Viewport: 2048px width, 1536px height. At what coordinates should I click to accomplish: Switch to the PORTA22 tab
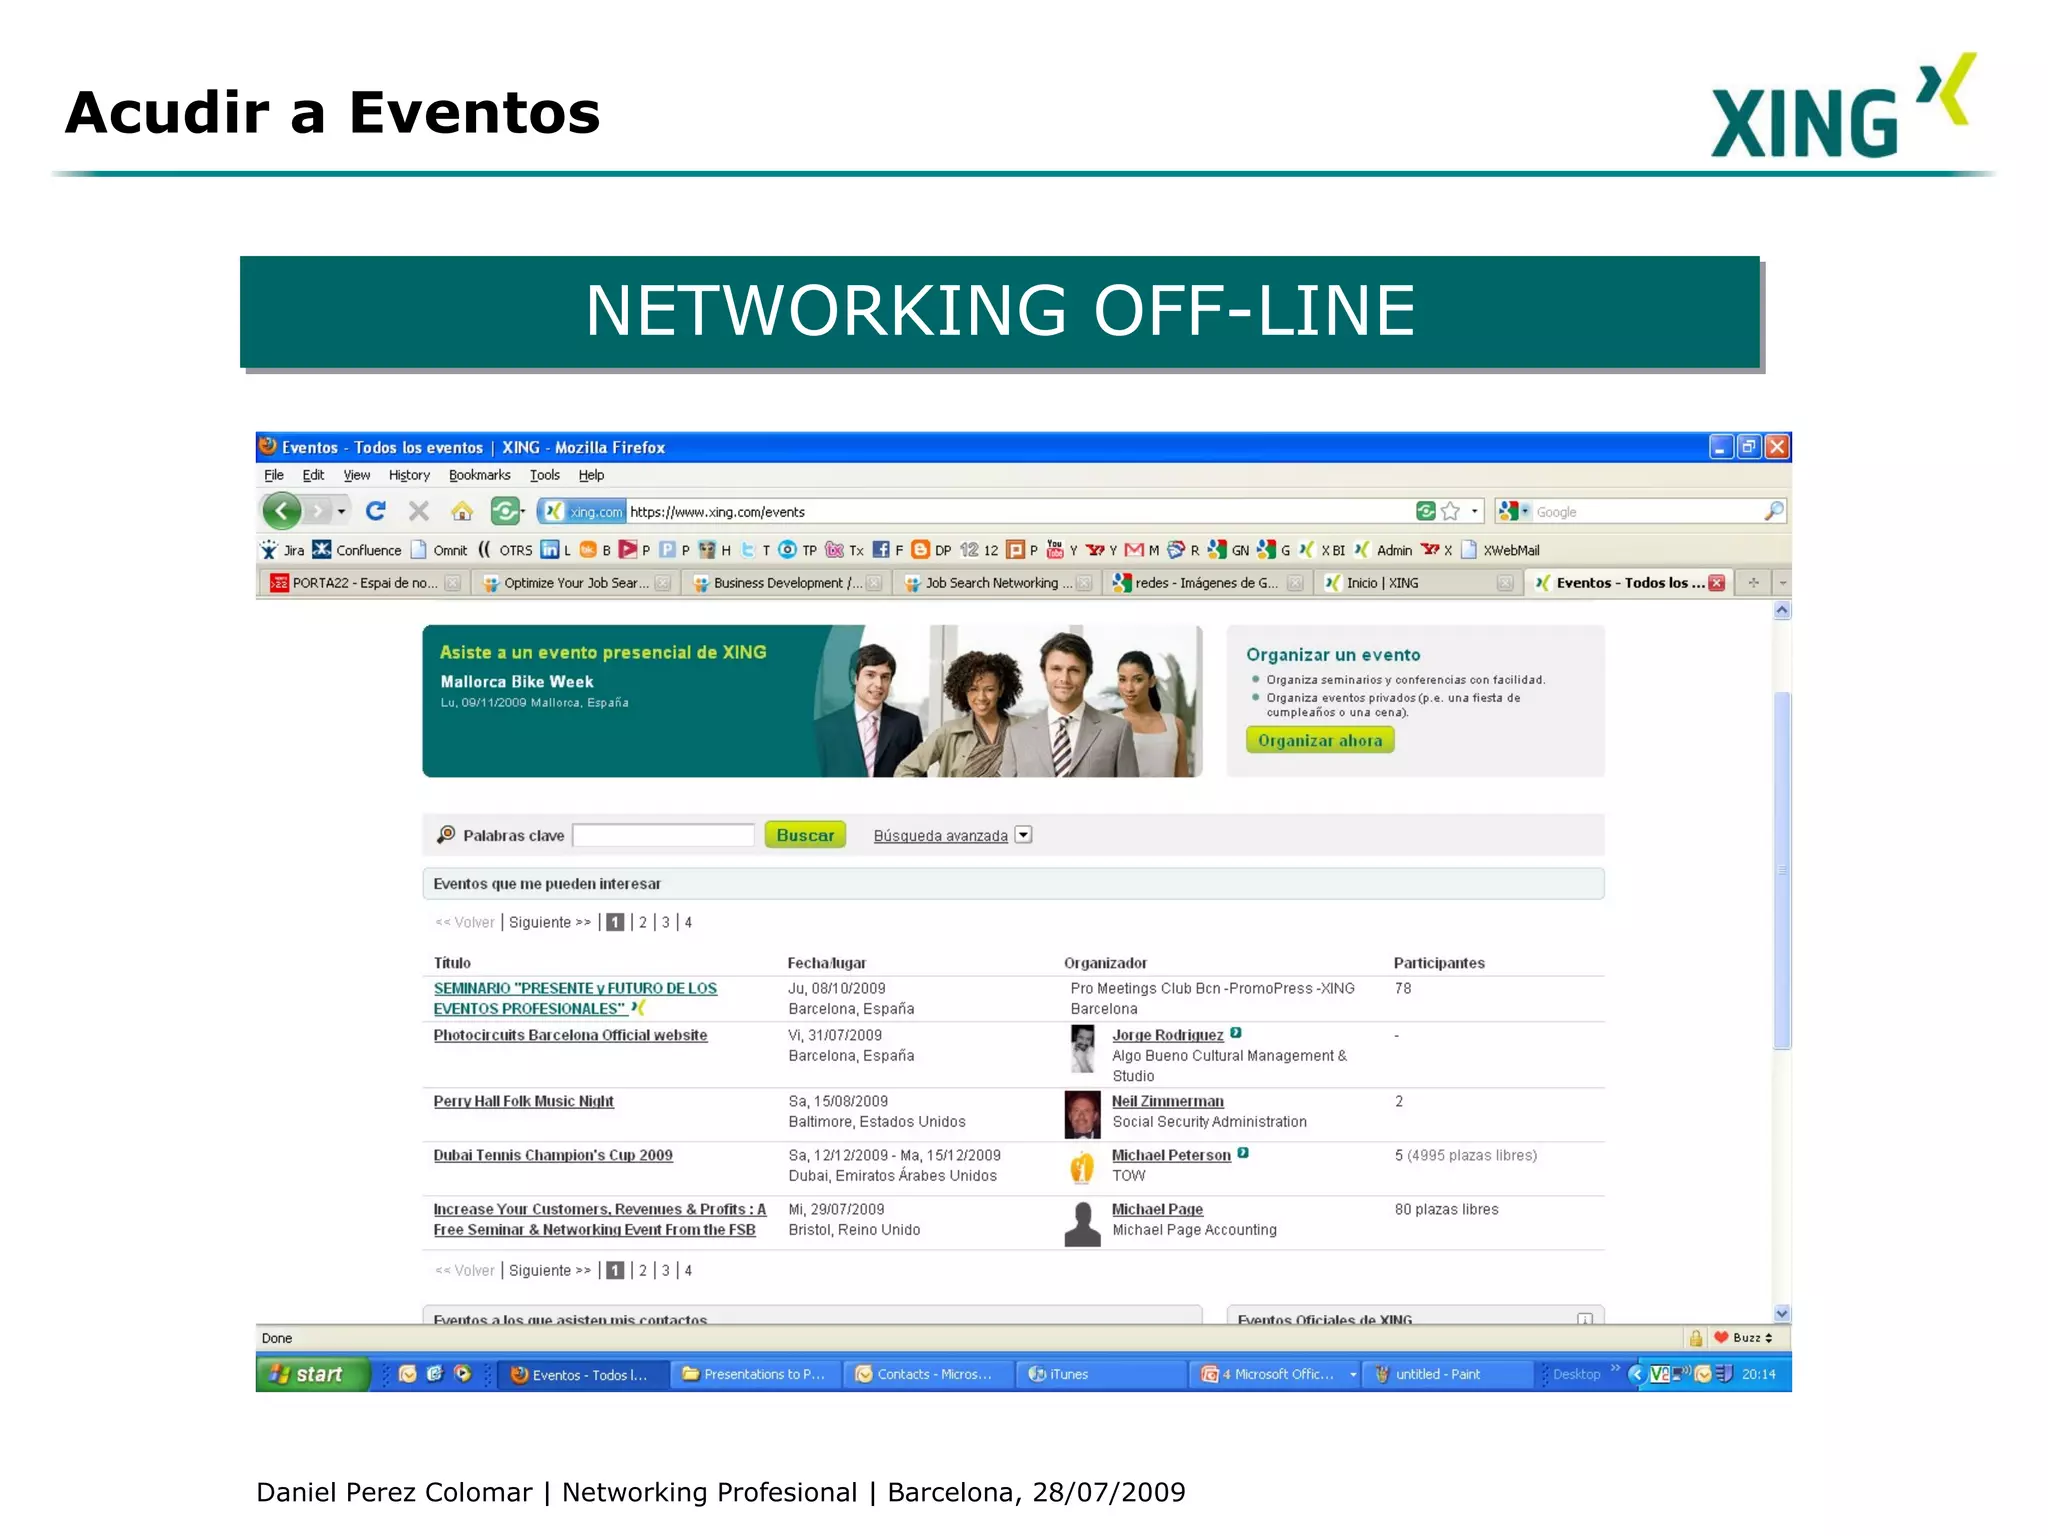click(x=364, y=583)
